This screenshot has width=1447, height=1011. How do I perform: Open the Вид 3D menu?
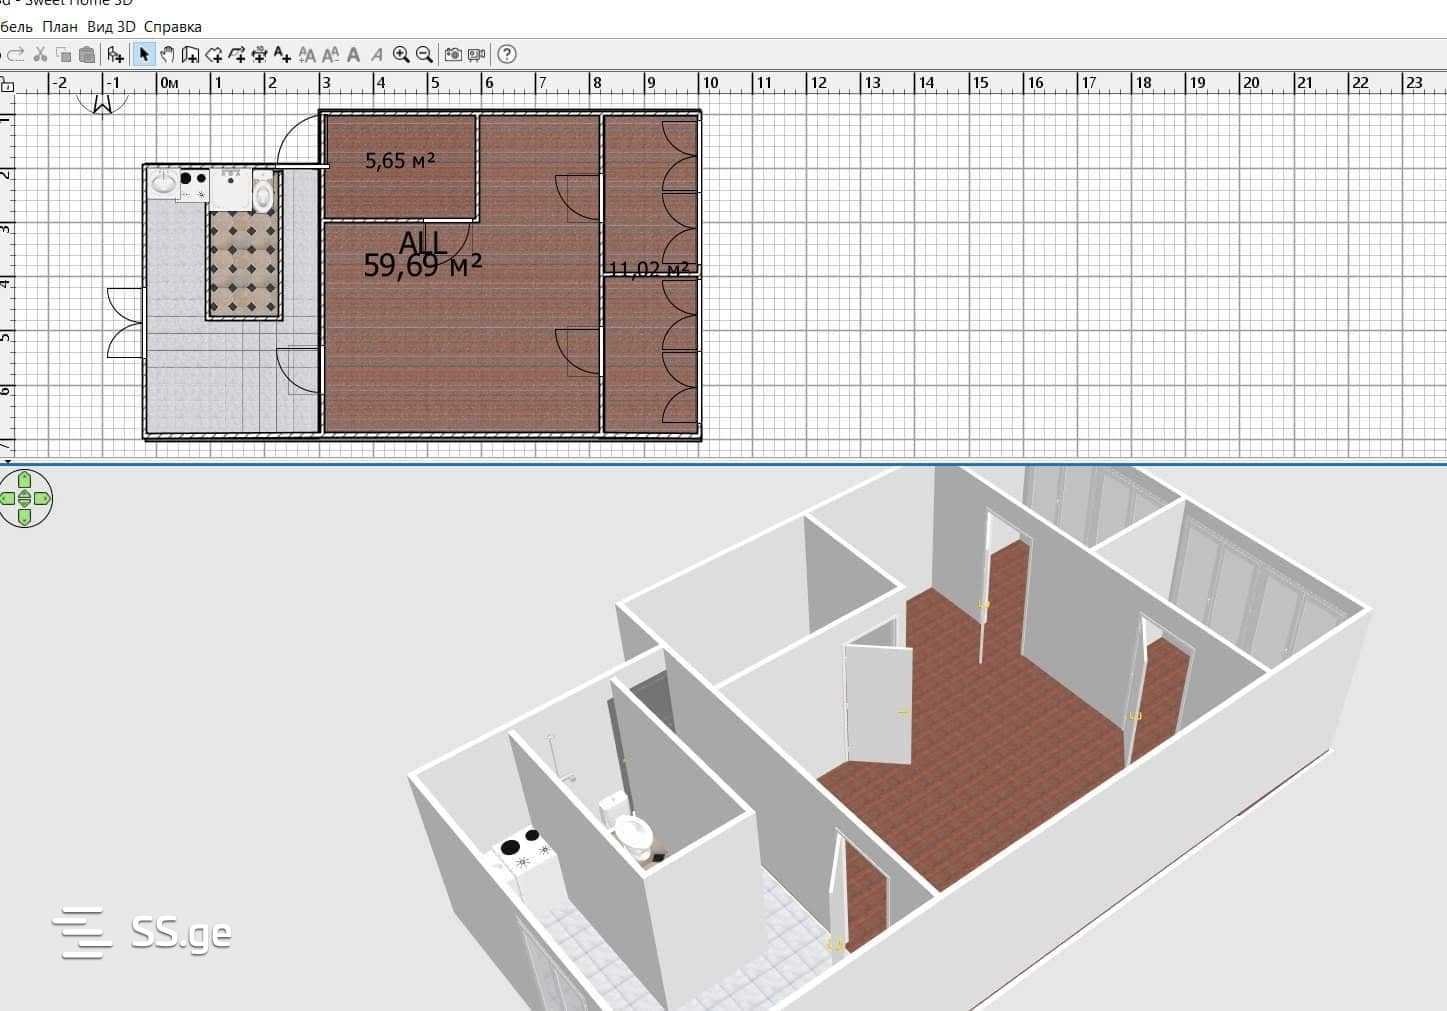point(110,27)
